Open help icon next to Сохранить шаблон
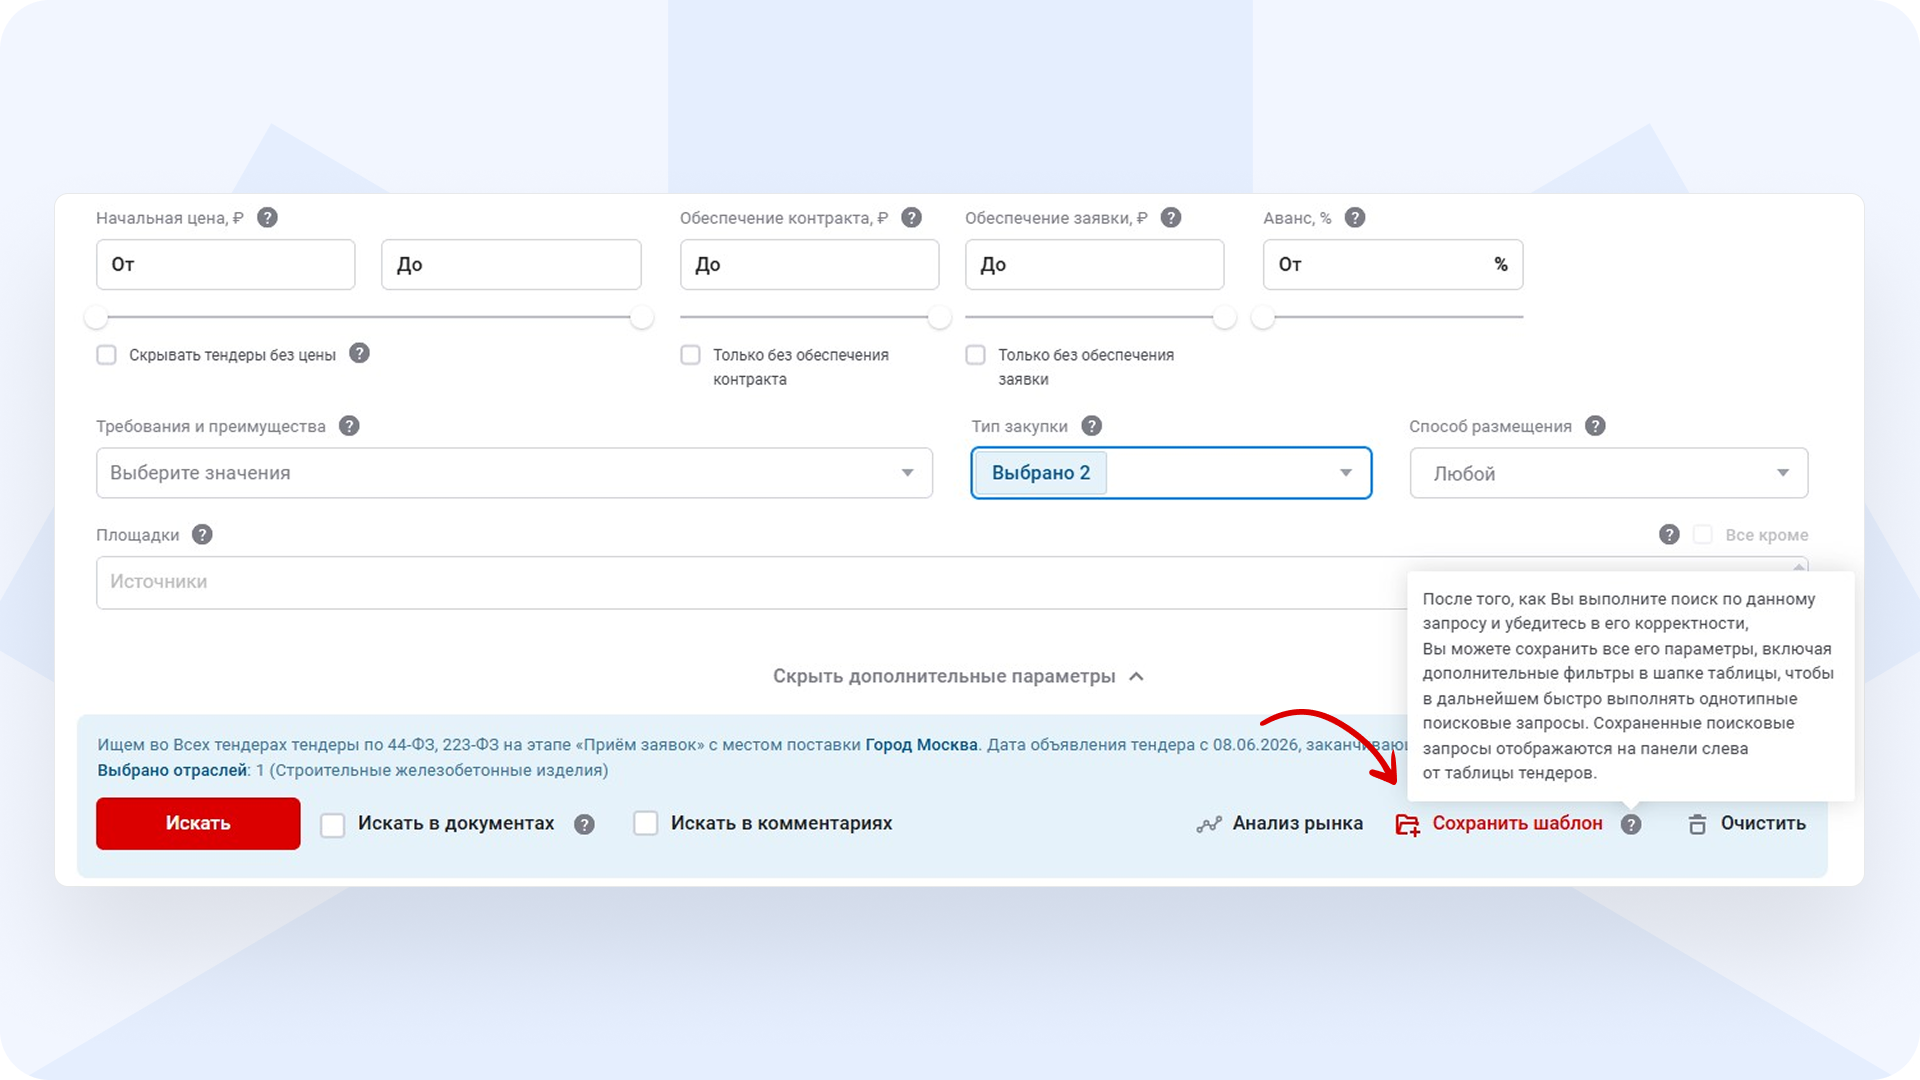1920x1080 pixels. 1631,825
